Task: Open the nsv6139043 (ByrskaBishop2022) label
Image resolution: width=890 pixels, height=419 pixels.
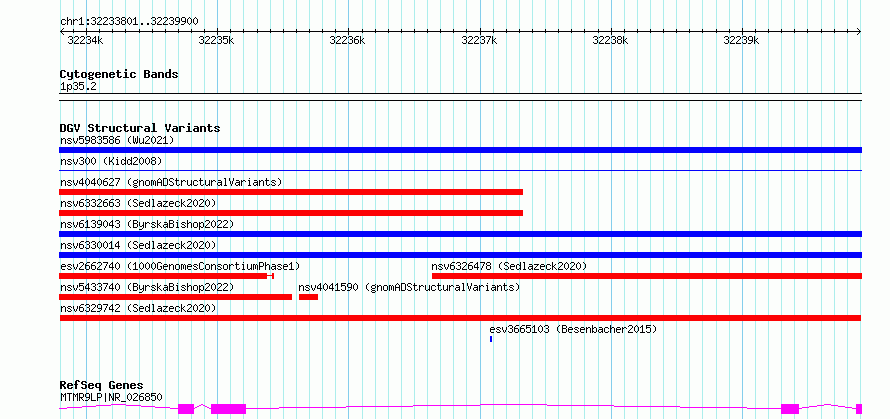Action: [x=147, y=224]
